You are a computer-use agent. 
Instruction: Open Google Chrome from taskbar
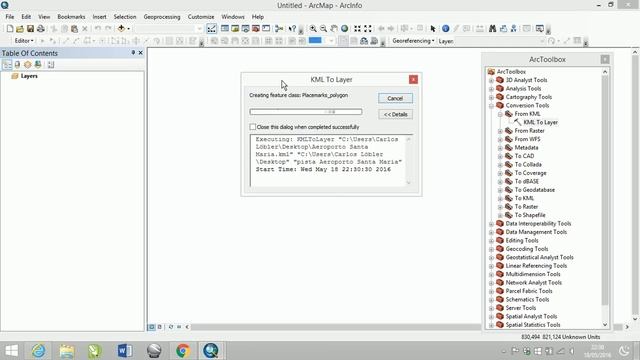click(x=183, y=351)
